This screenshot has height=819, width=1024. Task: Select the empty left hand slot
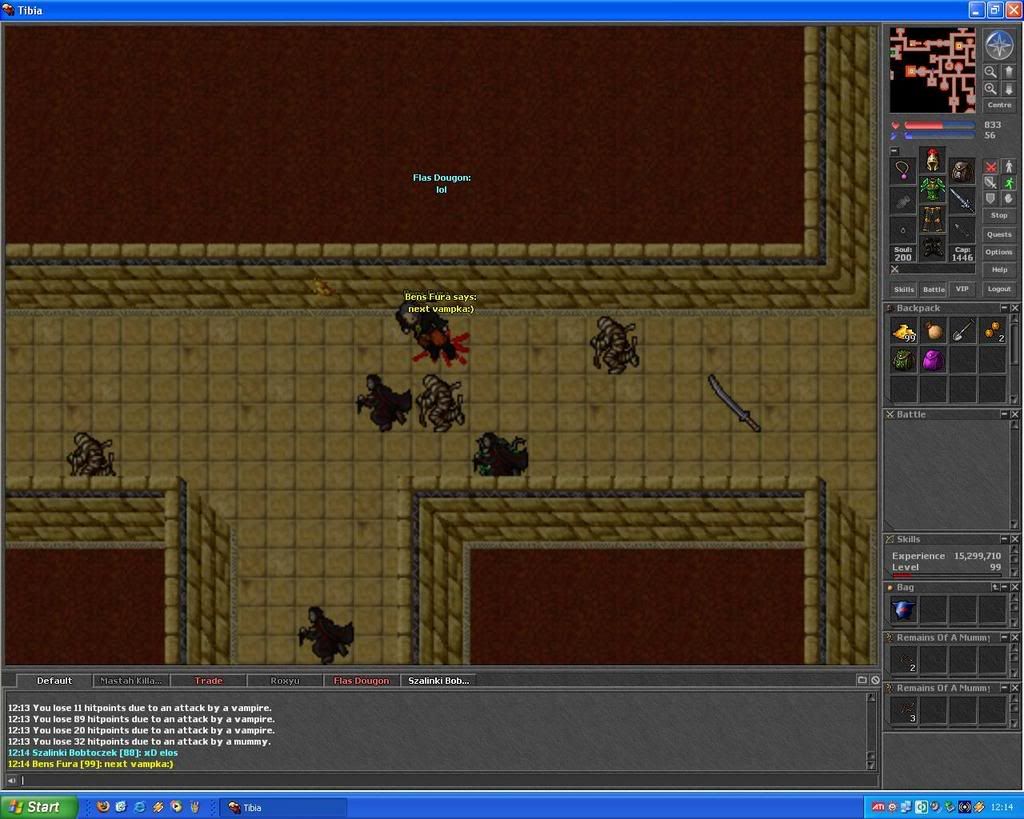click(903, 201)
